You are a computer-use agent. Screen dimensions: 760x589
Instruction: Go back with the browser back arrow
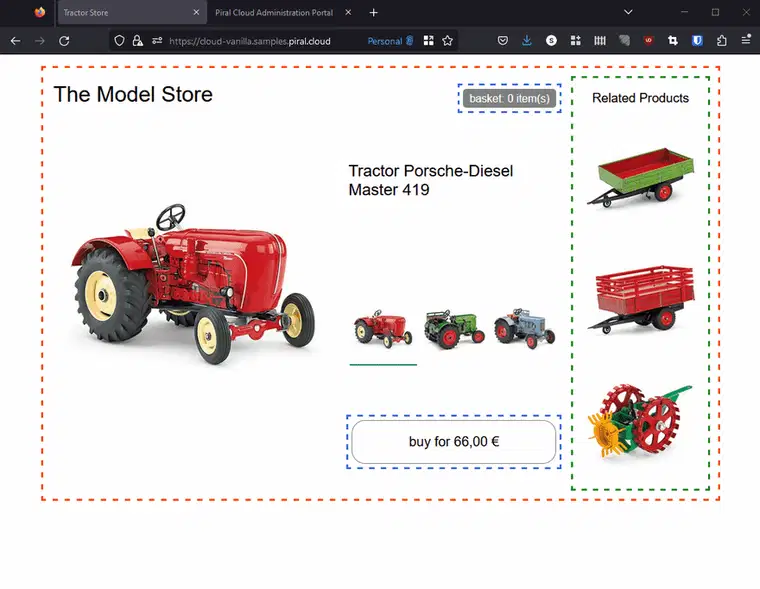(16, 41)
